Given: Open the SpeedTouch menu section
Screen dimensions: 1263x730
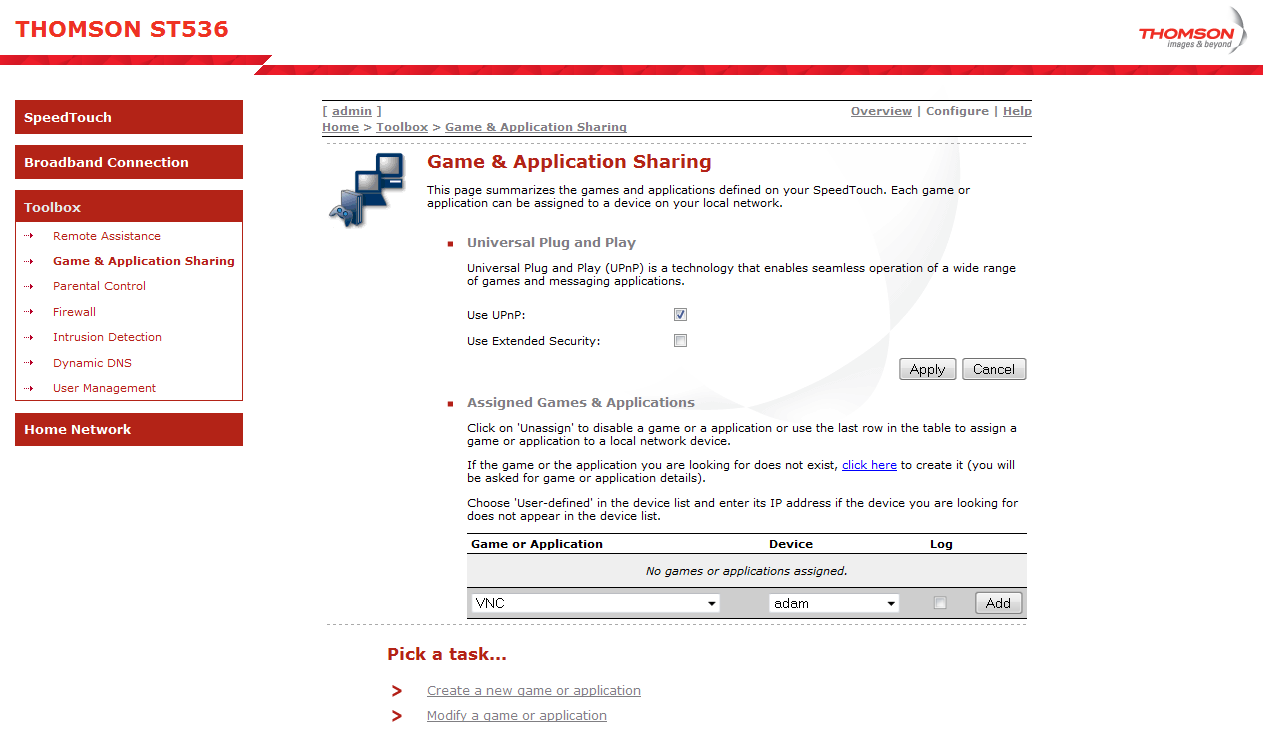Looking at the screenshot, I should (129, 117).
